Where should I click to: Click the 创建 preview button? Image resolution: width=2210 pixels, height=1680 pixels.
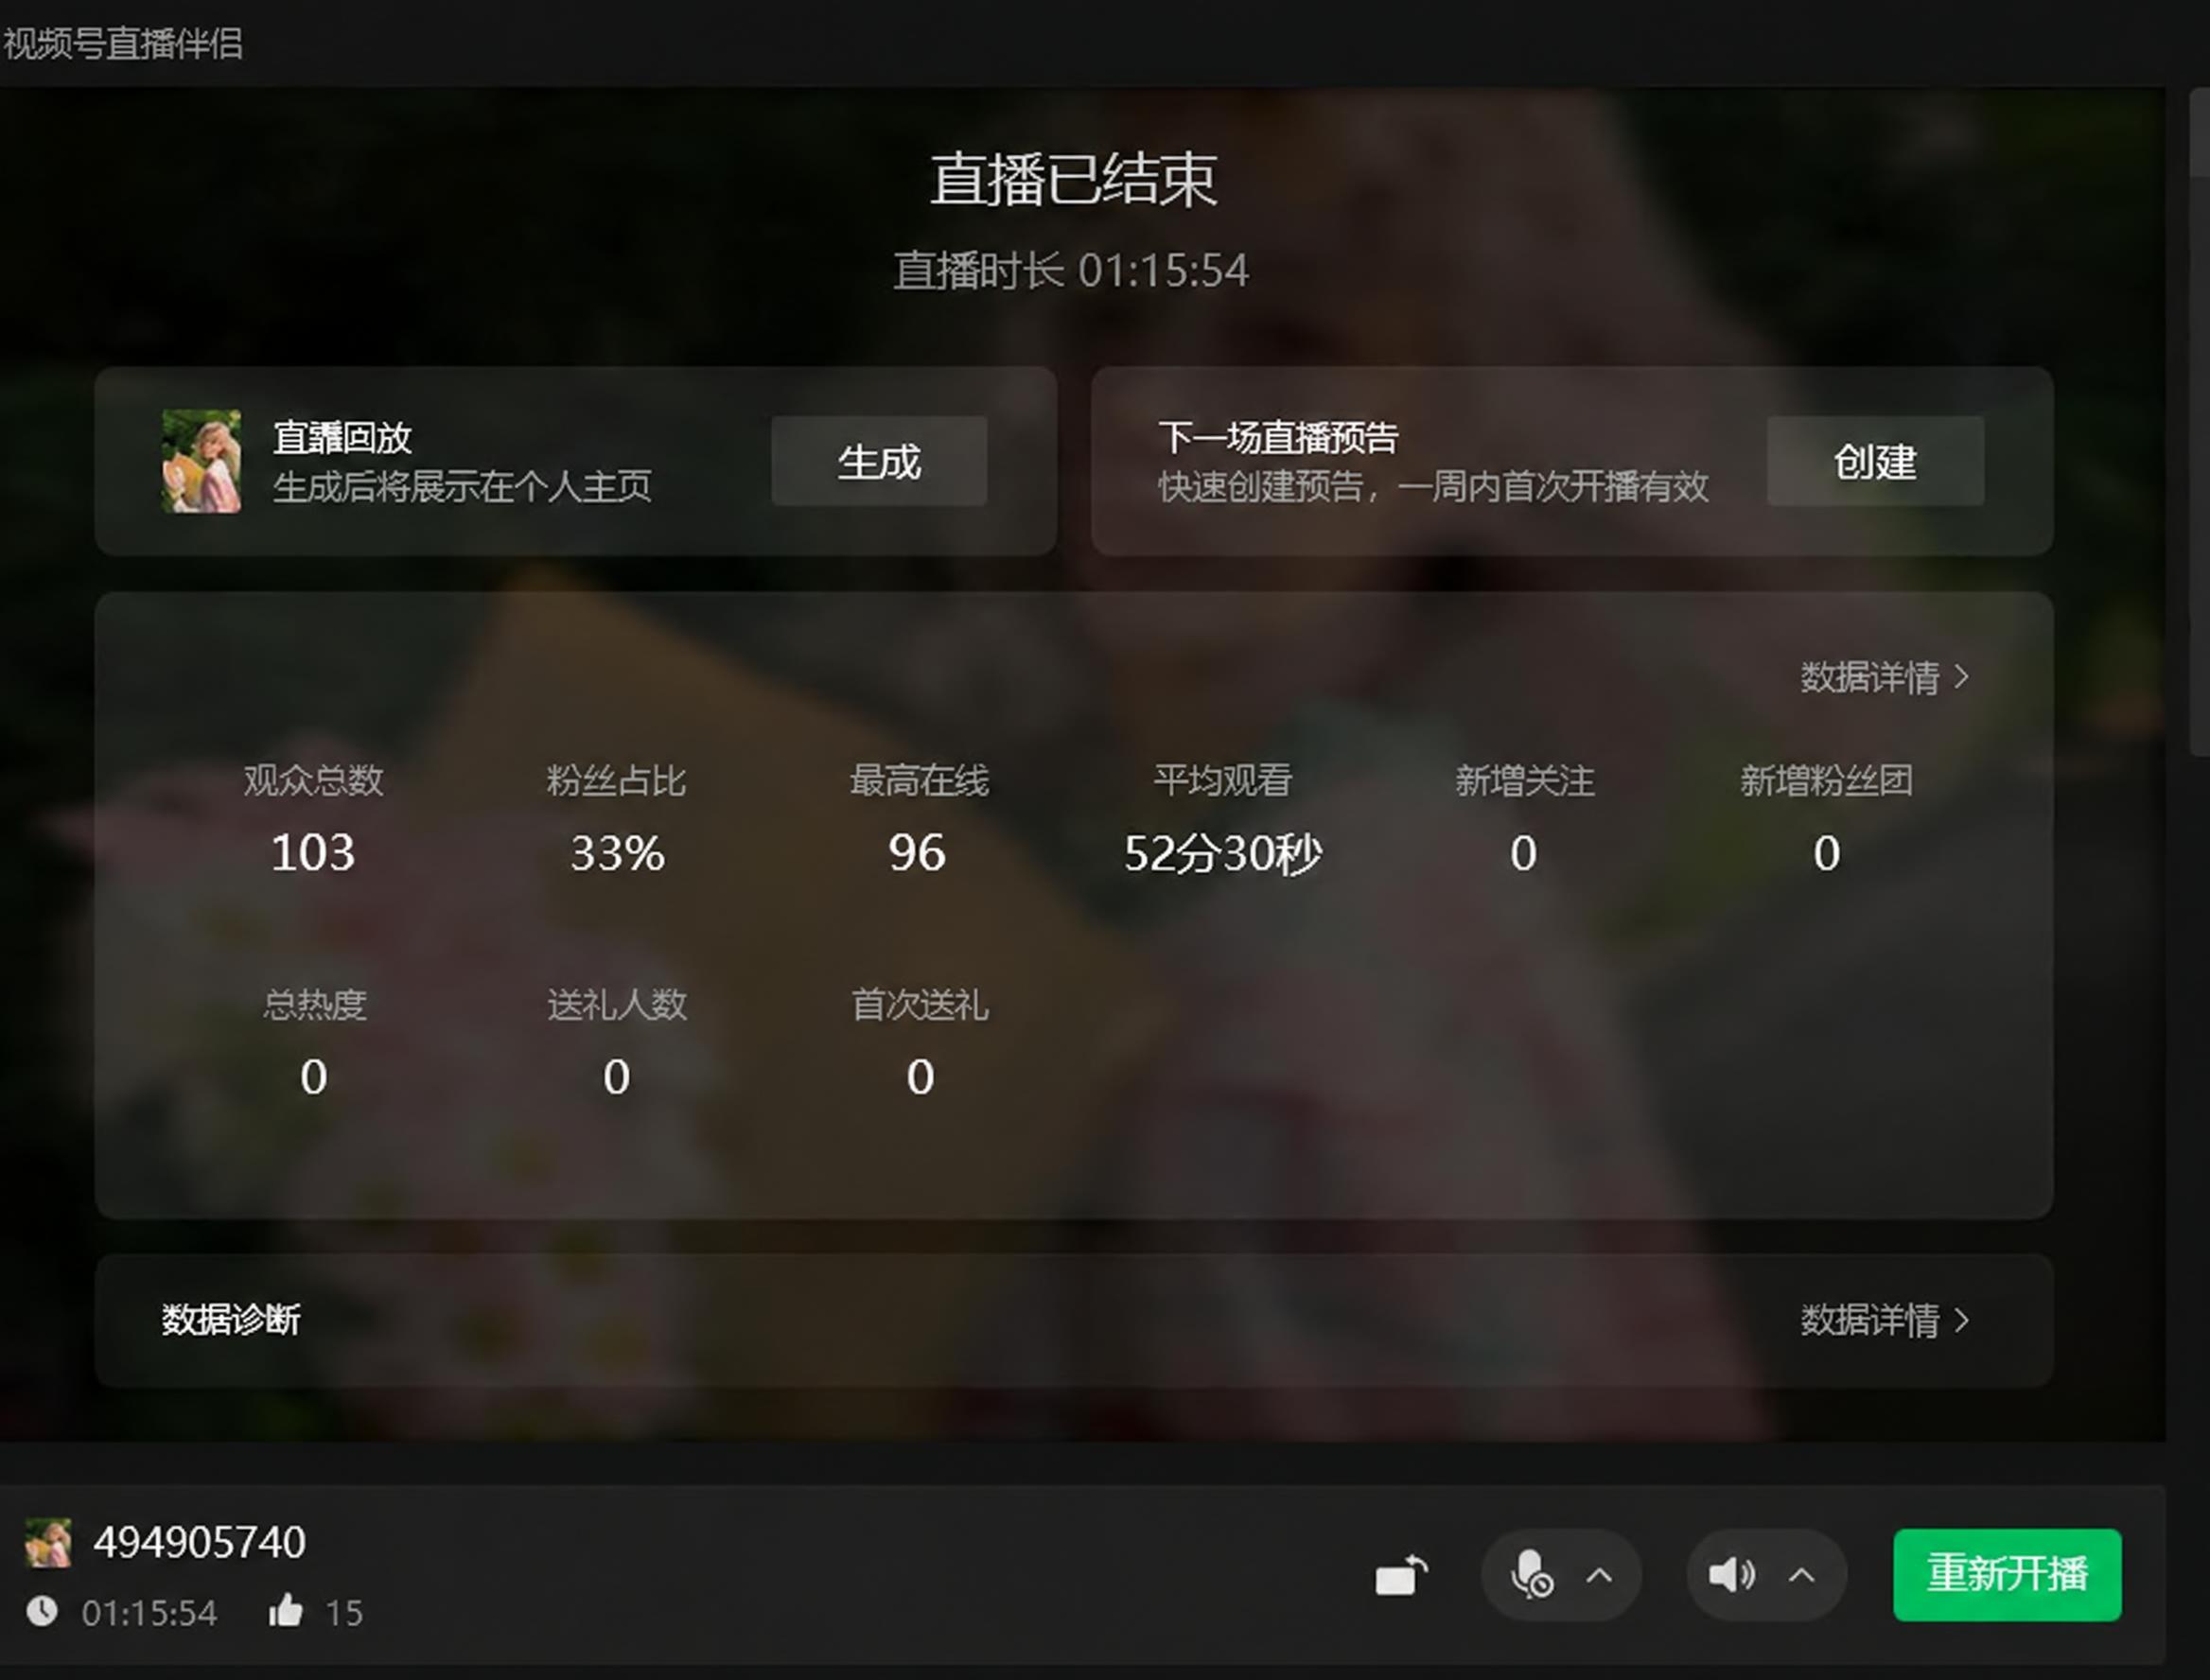(x=1875, y=461)
